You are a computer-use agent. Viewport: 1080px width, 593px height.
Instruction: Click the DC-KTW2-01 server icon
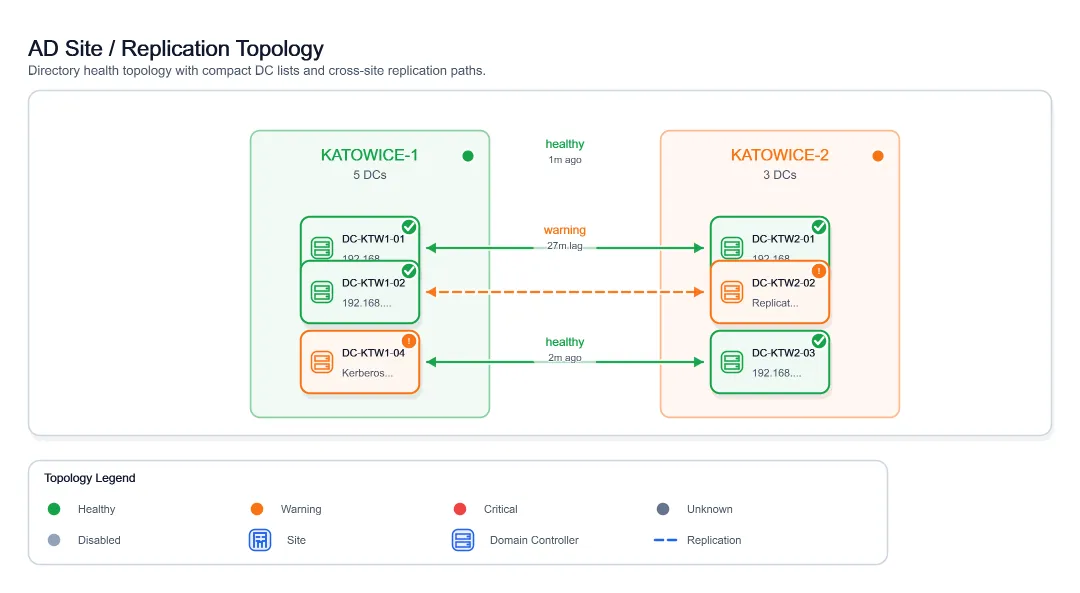(731, 248)
